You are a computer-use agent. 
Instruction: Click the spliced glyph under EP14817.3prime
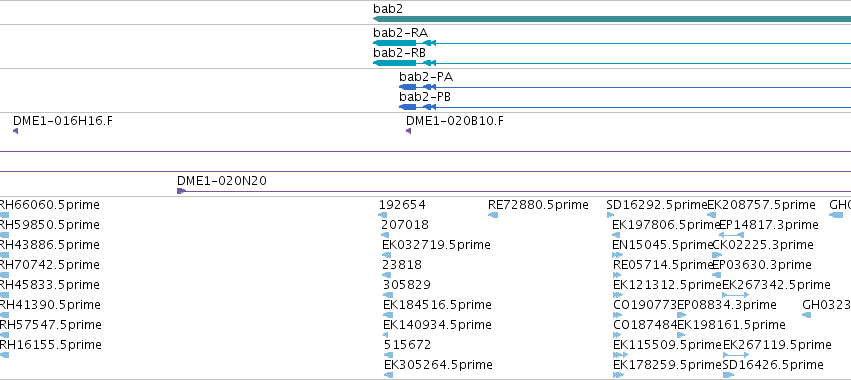point(731,235)
